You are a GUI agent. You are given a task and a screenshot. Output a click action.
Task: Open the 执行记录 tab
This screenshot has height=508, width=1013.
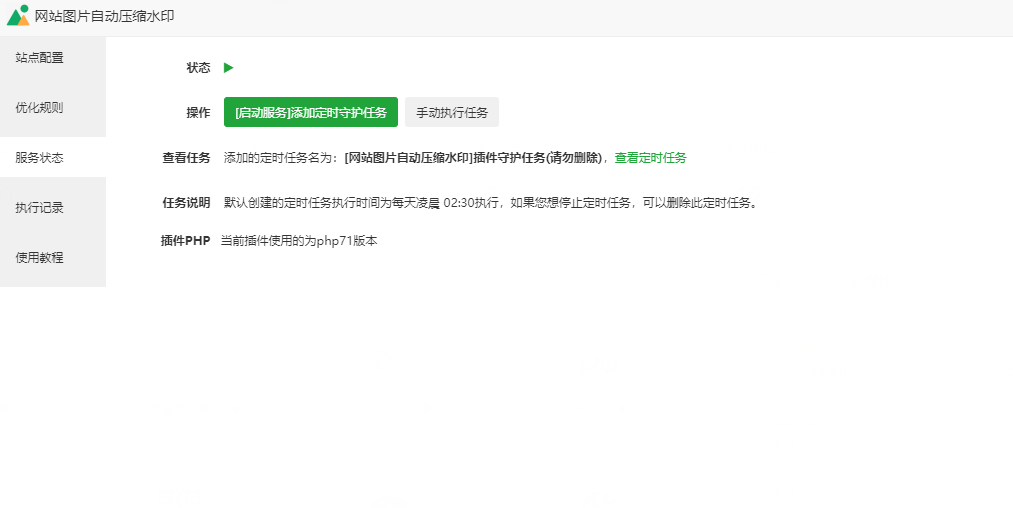[x=53, y=207]
